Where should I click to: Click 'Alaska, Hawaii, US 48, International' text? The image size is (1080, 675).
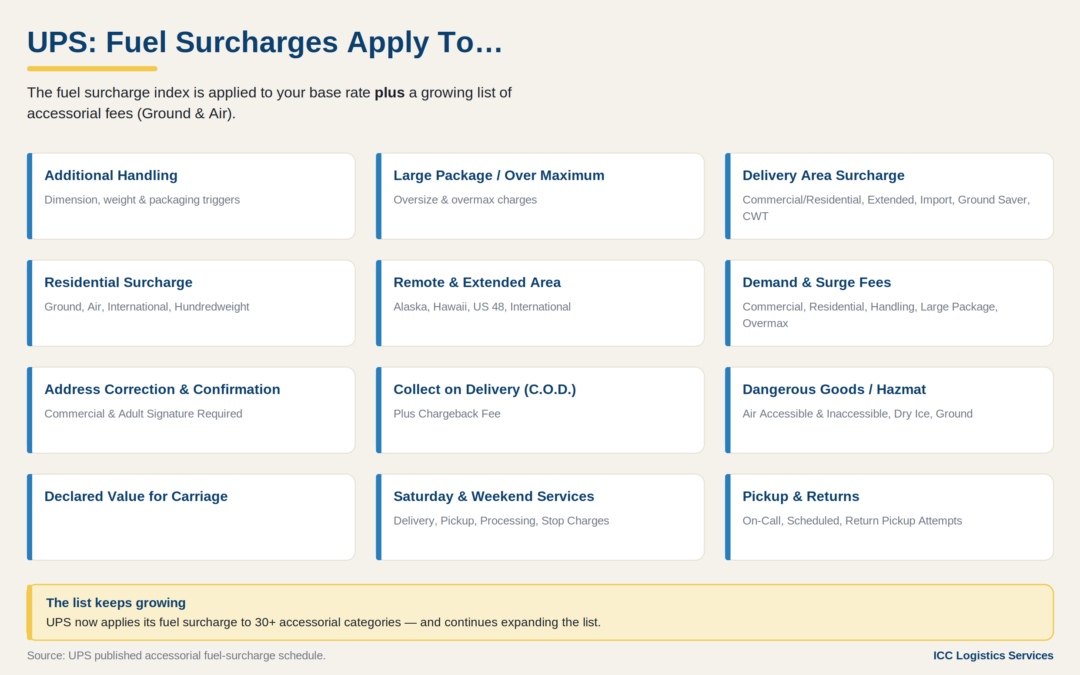pyautogui.click(x=482, y=307)
